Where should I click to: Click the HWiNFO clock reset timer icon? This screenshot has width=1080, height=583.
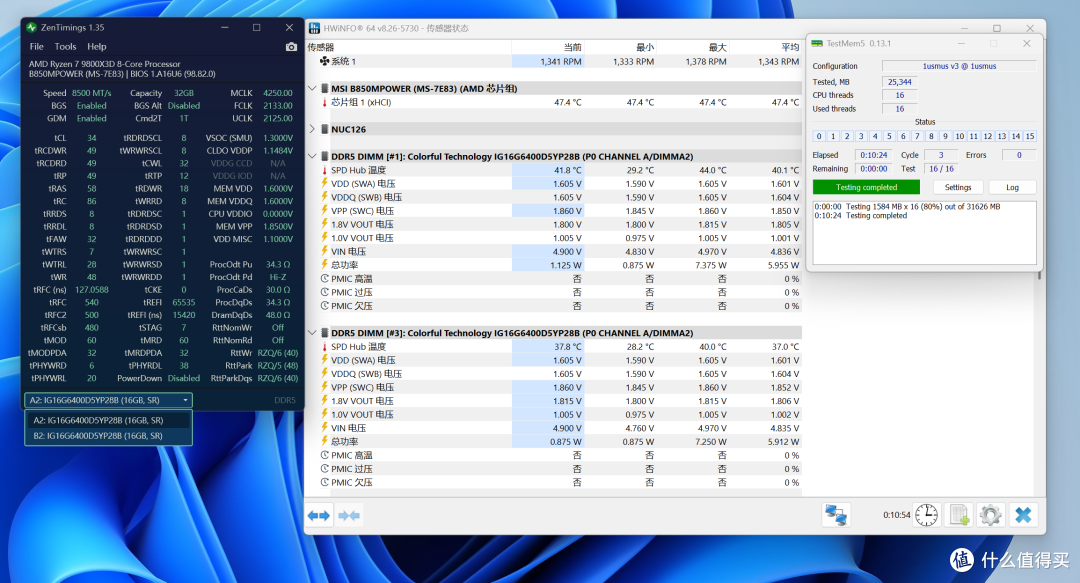(x=926, y=515)
